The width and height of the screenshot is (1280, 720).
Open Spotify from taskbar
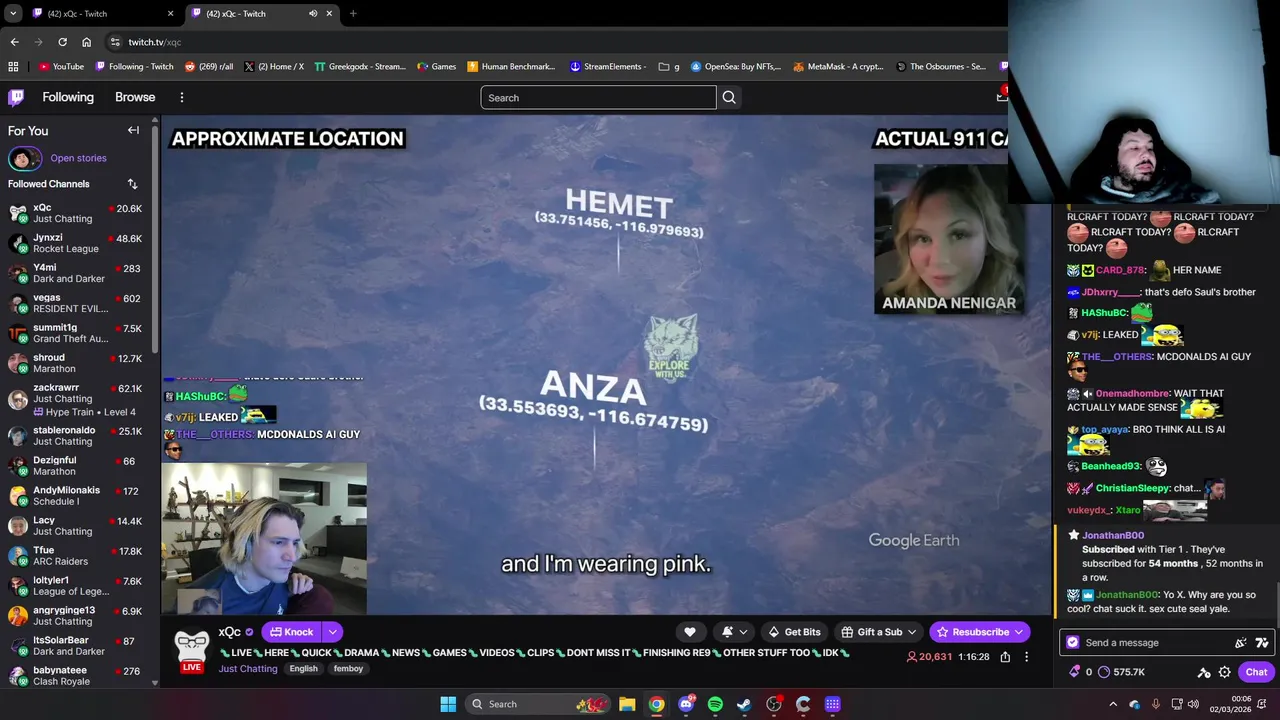[x=715, y=704]
